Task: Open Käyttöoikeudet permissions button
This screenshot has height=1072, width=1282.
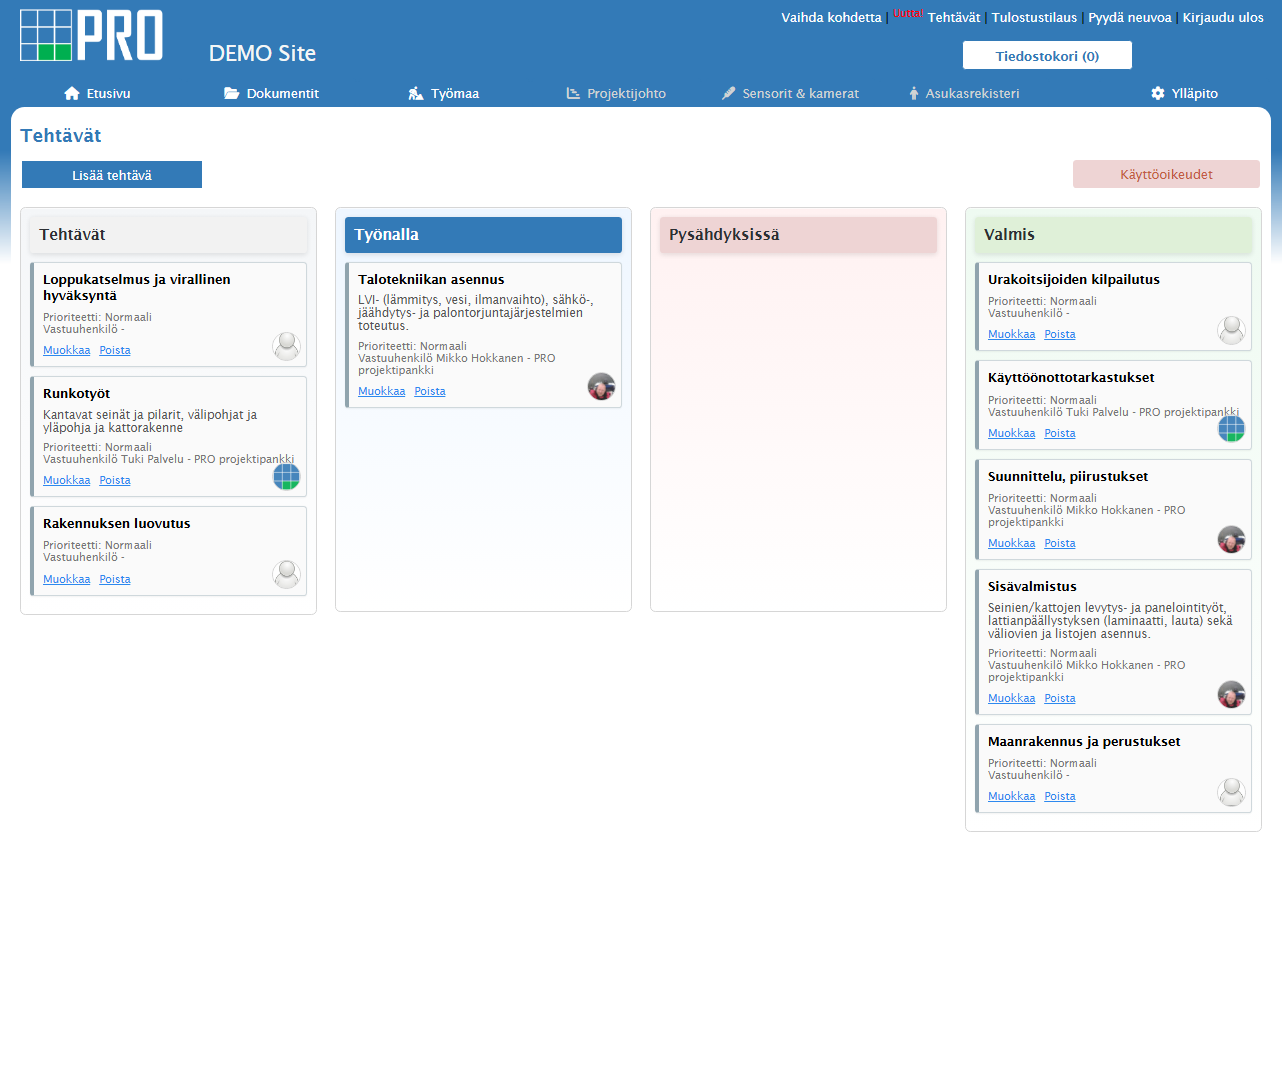Action: [1166, 174]
